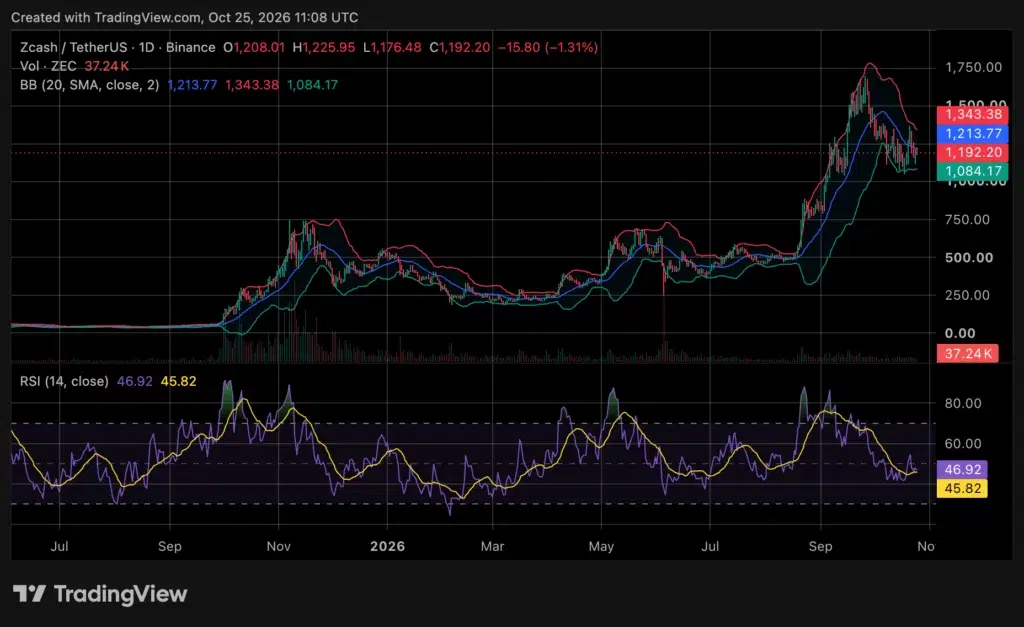Click the 80.00 RSI axis label
The image size is (1024, 627).
pos(963,403)
